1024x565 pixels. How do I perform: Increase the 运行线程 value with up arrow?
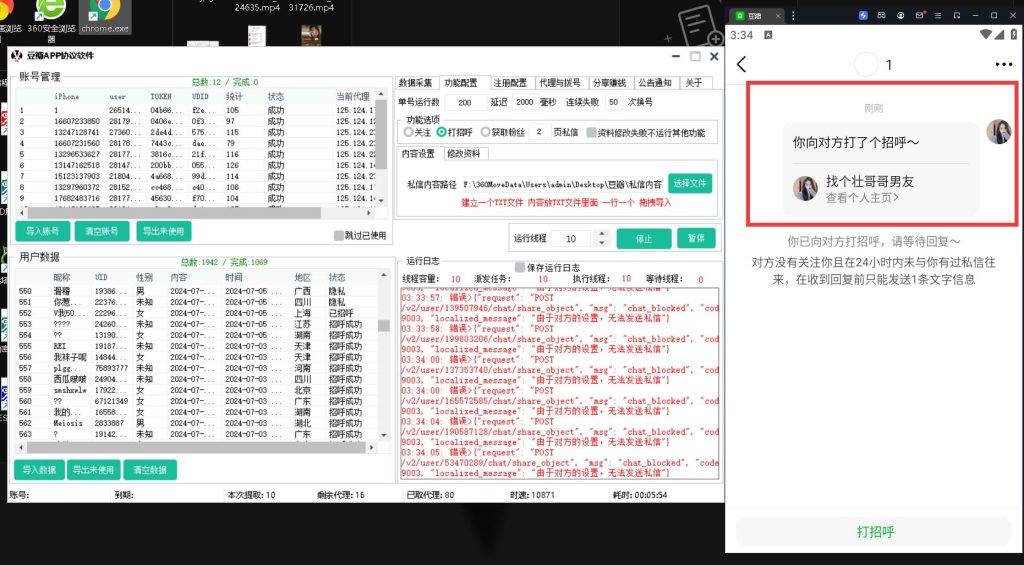tap(600, 234)
